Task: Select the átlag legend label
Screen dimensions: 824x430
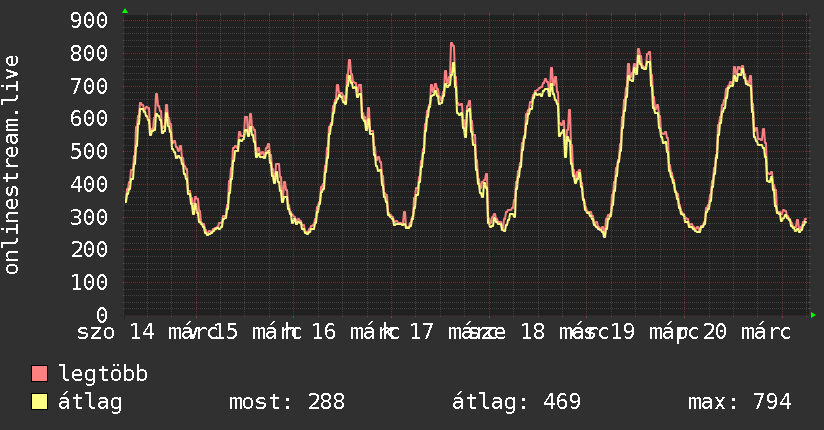Action: [x=90, y=402]
